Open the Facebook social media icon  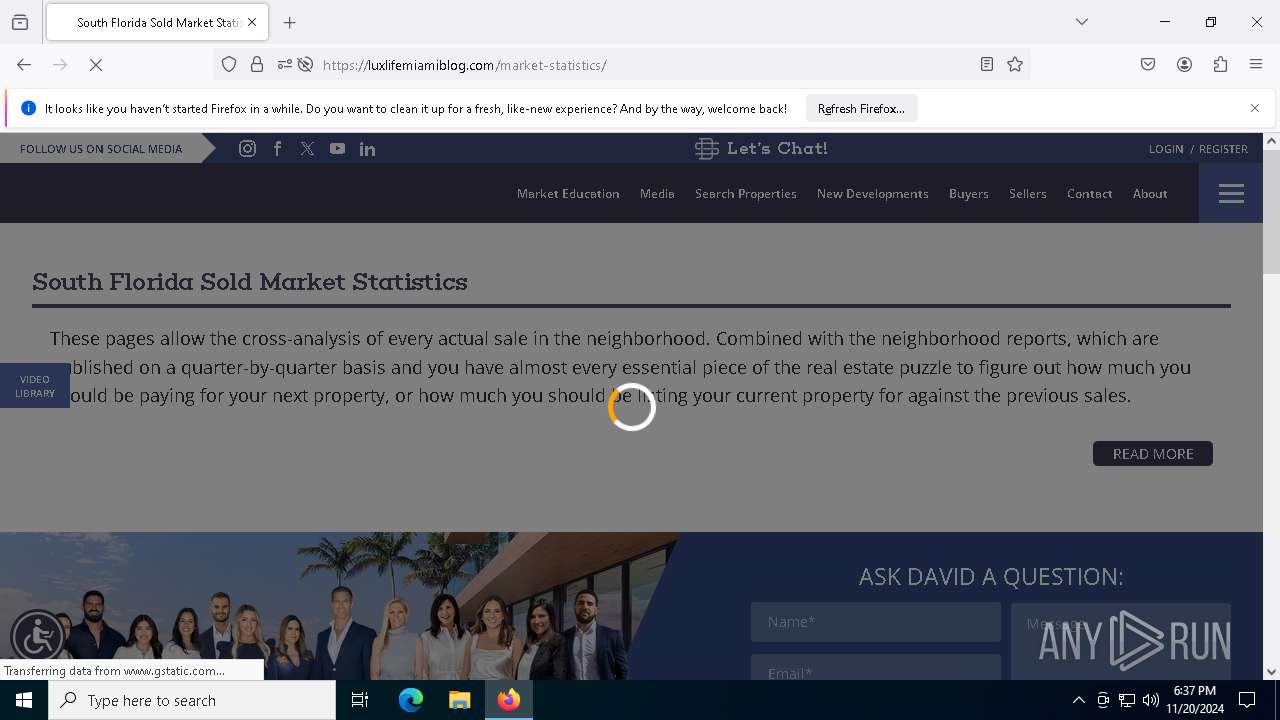pos(277,148)
